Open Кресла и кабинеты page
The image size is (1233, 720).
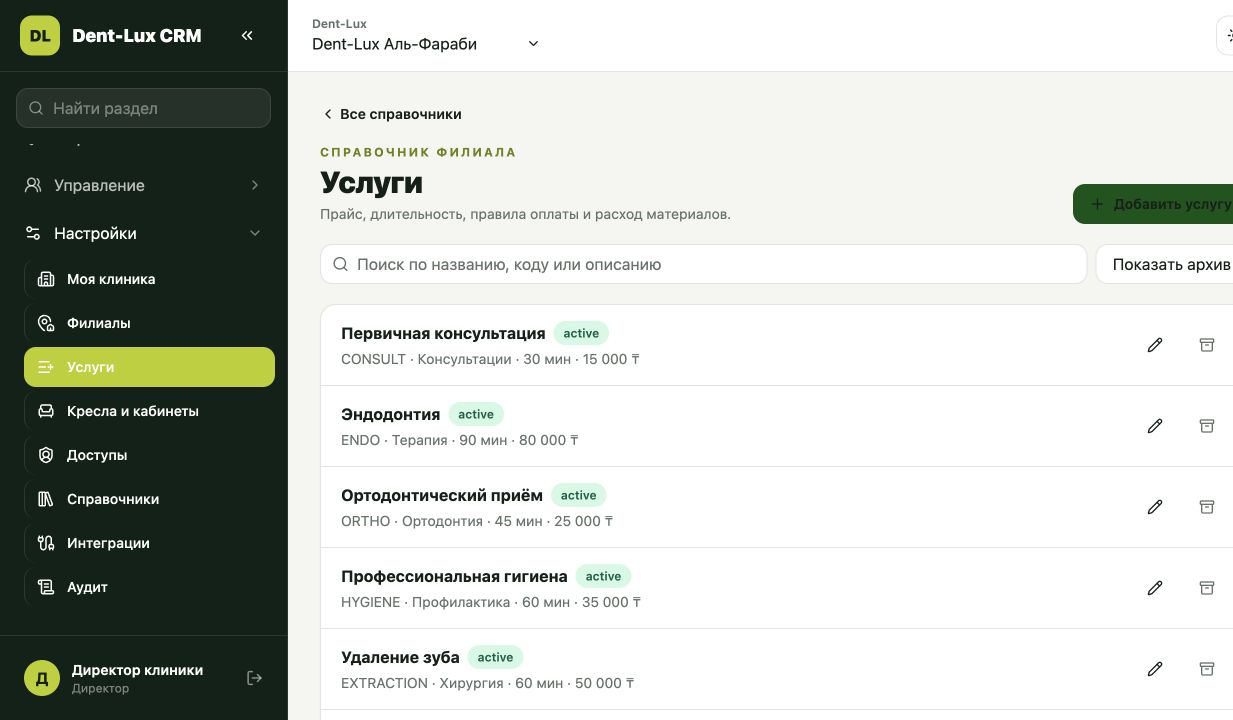(x=149, y=411)
